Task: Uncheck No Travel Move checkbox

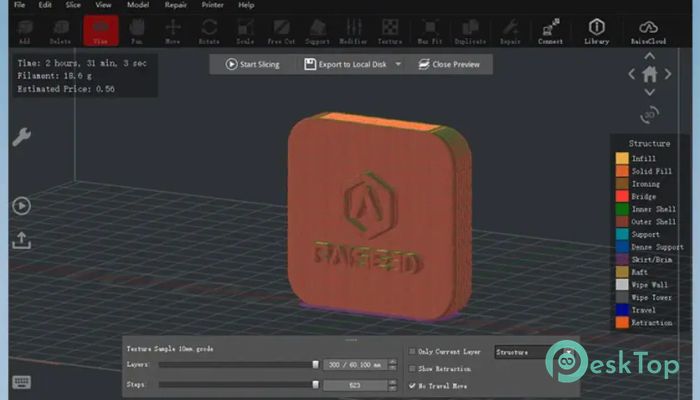Action: tap(412, 386)
